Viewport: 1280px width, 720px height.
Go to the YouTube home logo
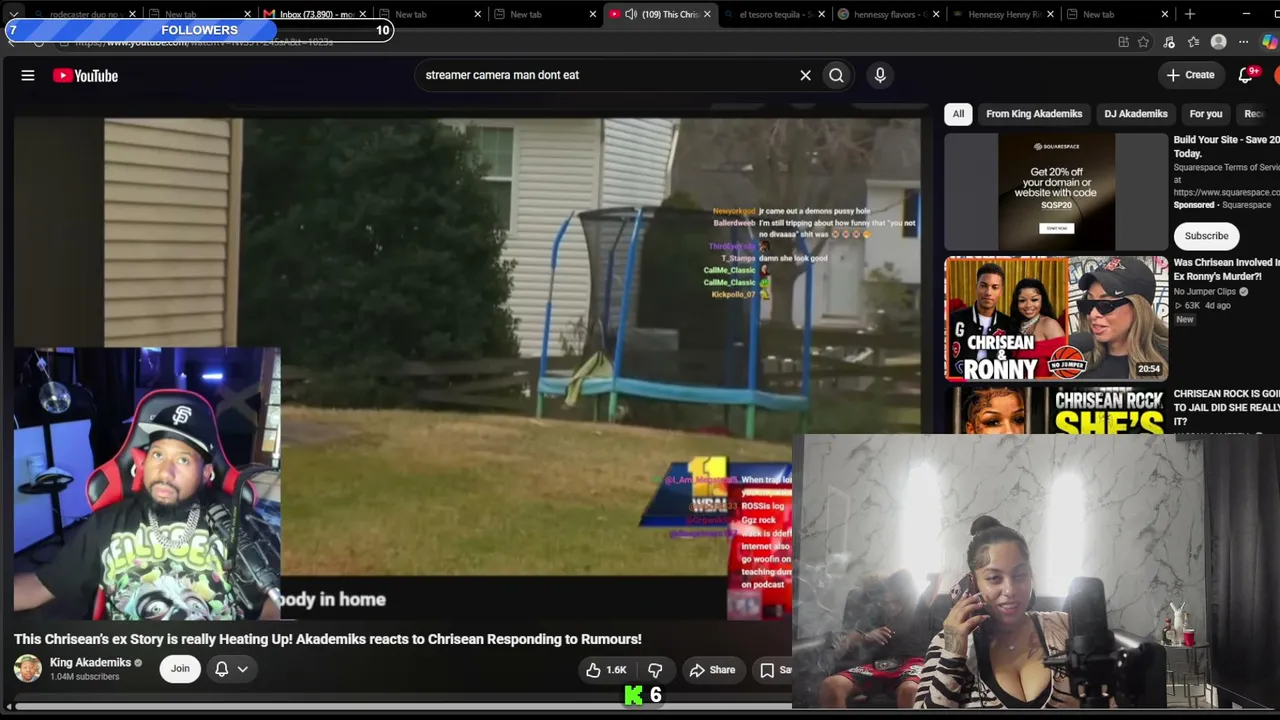tap(86, 75)
